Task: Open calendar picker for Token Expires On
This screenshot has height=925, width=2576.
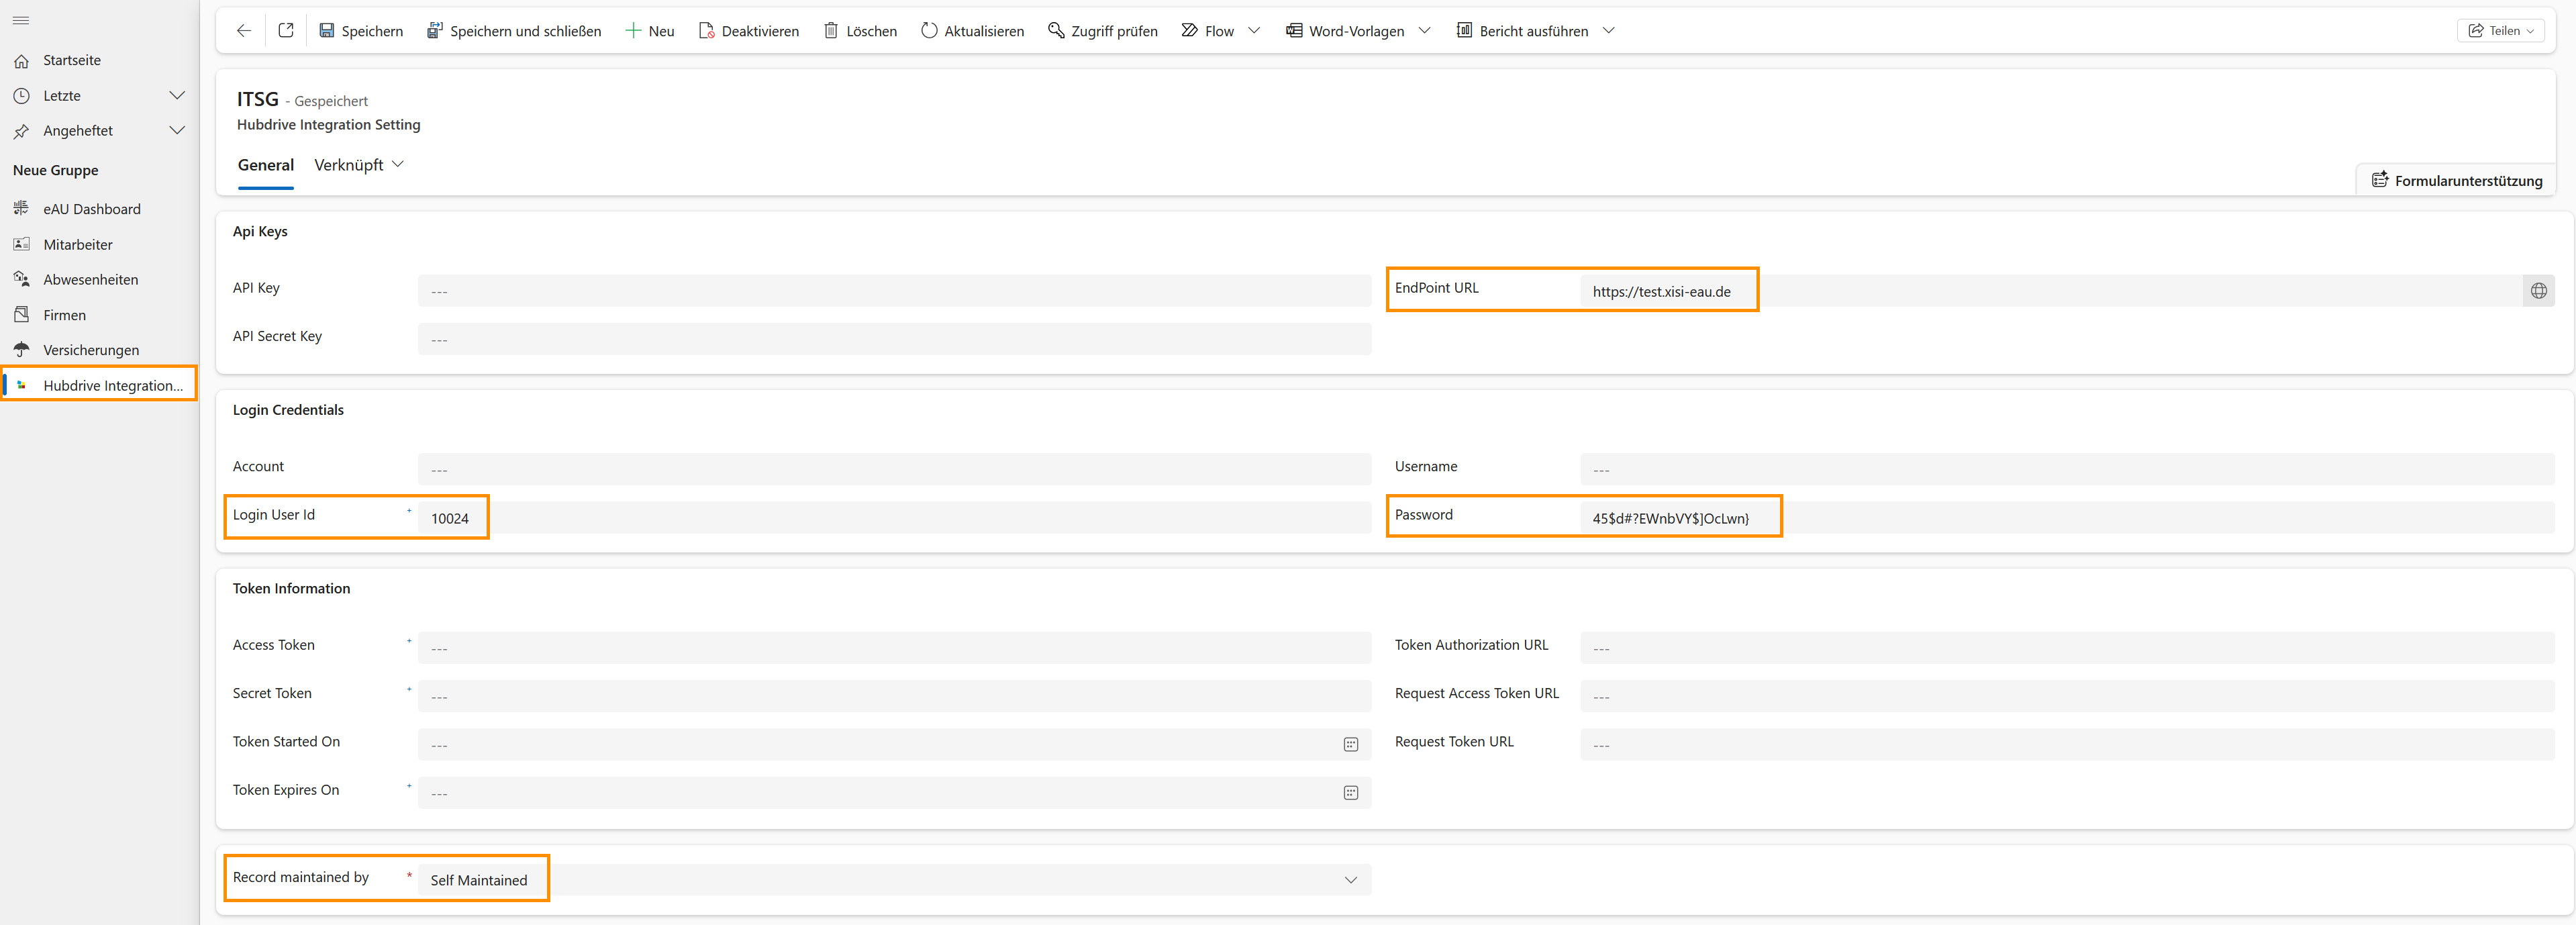Action: click(x=1350, y=793)
